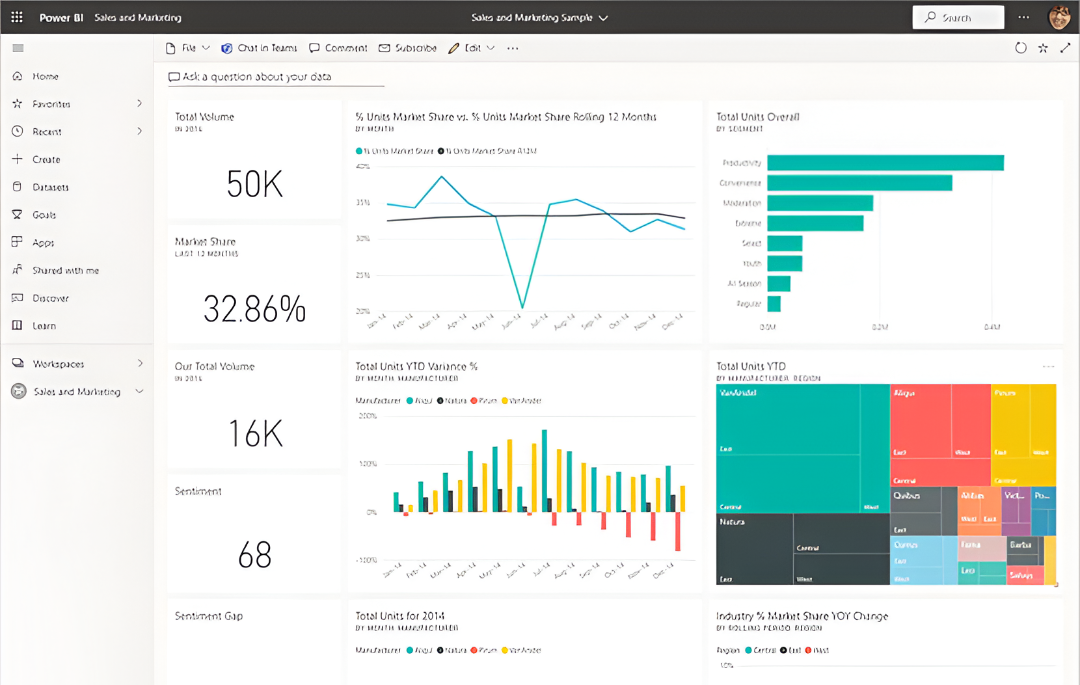Screen dimensions: 1080x685
Task: Open Total Units YTD tile ellipsis
Action: coord(1048,367)
